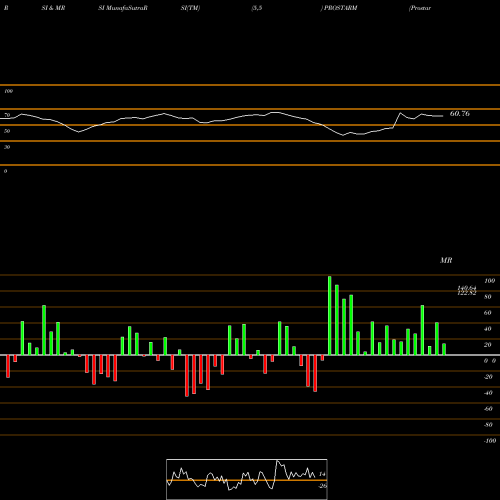
Task: Select the 'SI & MR' header label
Action: coord(53,8)
